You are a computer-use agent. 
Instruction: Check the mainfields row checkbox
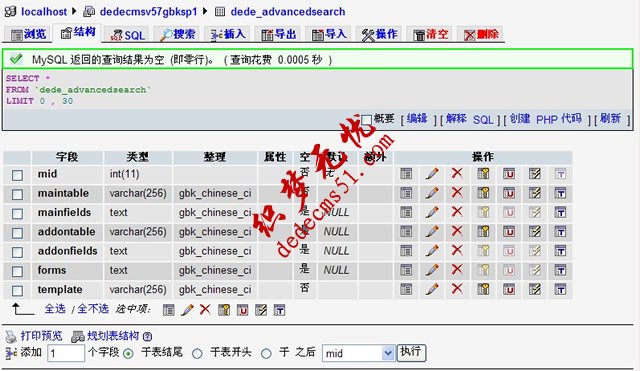click(17, 213)
